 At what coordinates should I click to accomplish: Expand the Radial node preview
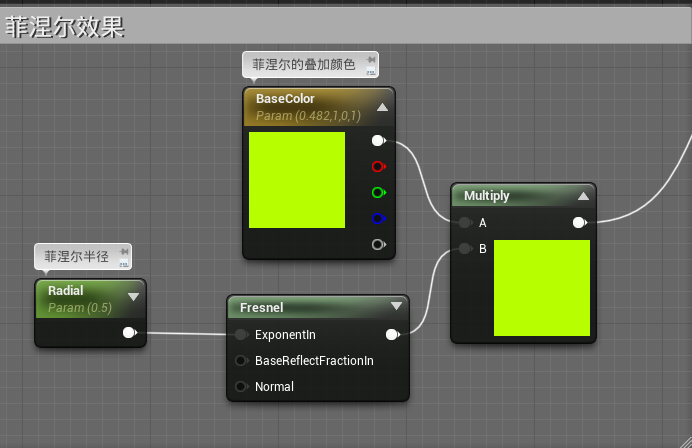tap(133, 297)
